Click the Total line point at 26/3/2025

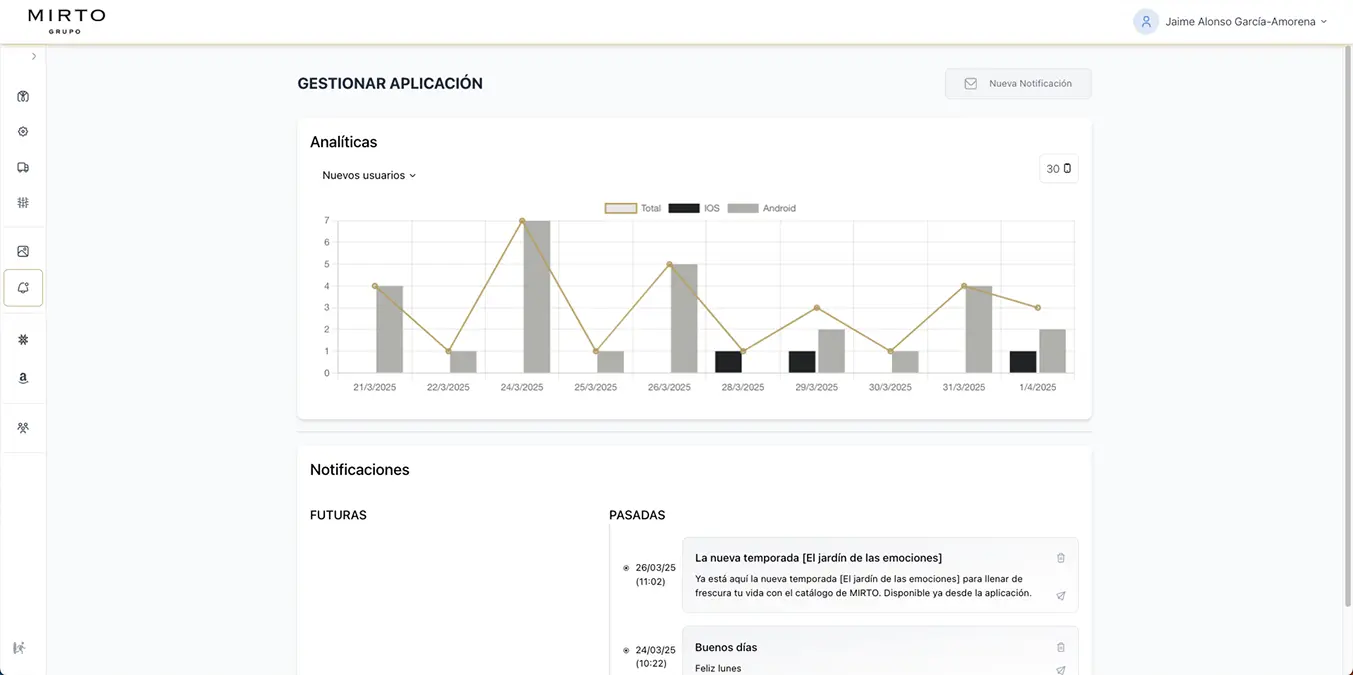(669, 264)
